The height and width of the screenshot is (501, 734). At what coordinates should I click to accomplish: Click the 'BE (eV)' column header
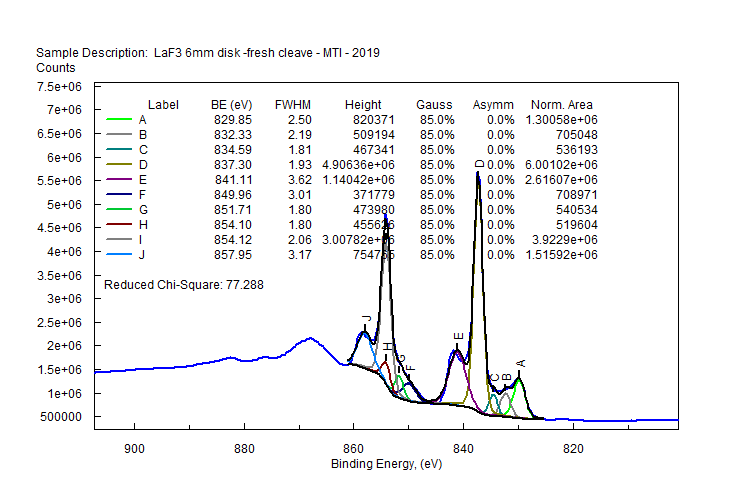tap(231, 105)
